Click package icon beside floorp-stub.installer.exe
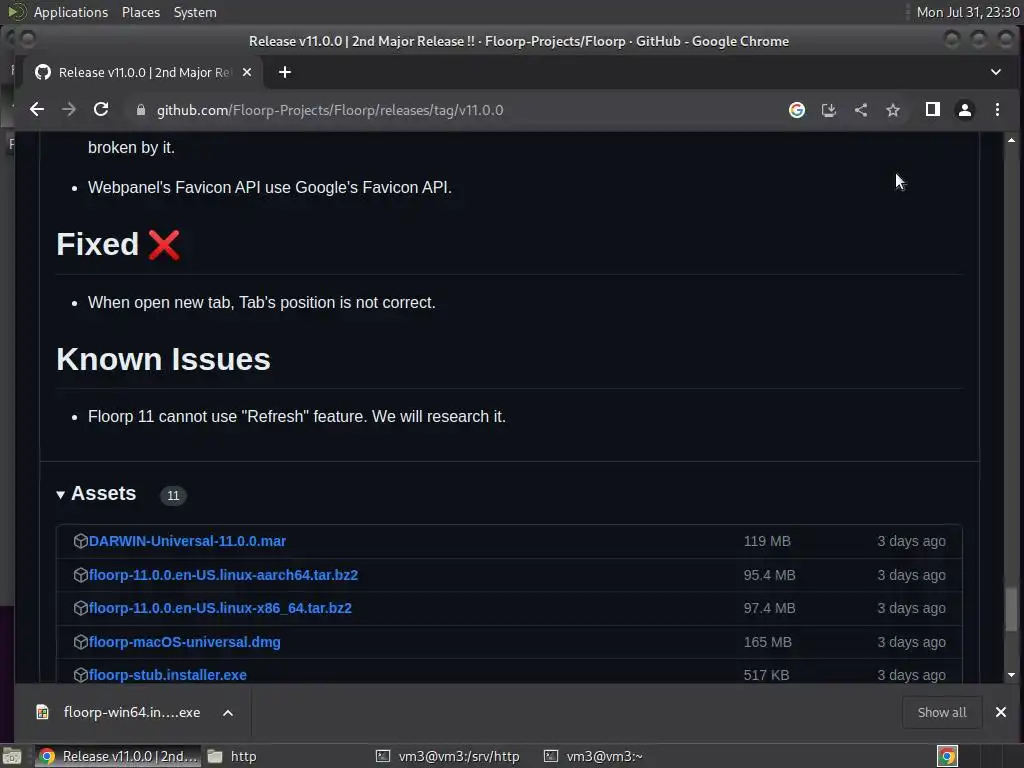Screen dimensions: 1024x768 pyautogui.click(x=80, y=675)
